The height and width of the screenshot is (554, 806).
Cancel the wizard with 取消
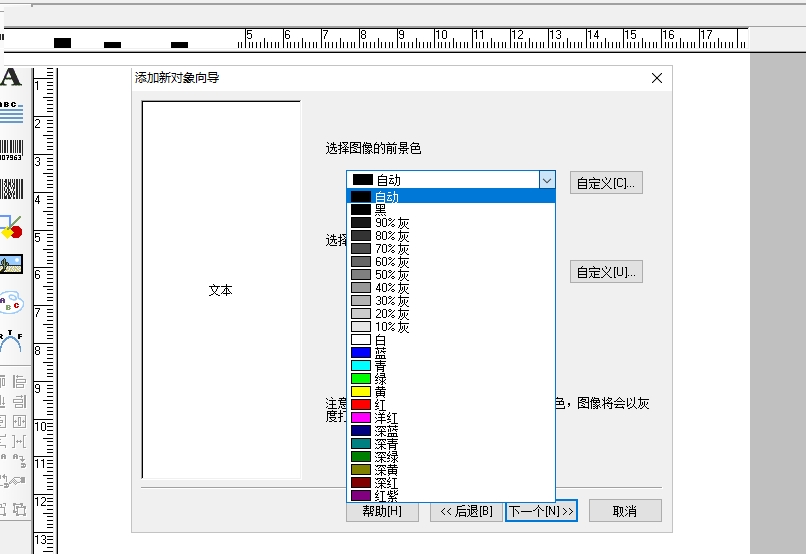[625, 511]
